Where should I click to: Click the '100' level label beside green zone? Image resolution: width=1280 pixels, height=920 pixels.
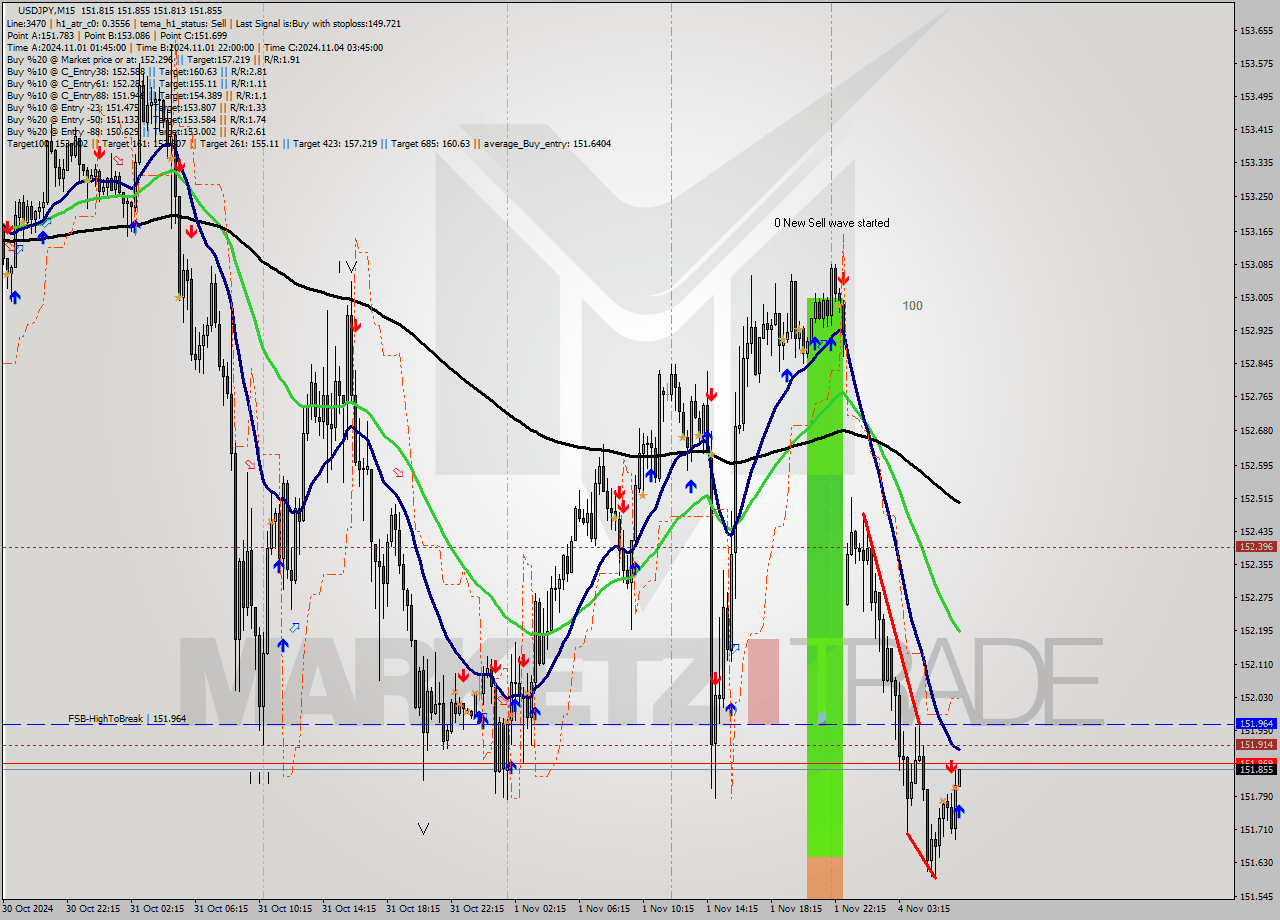[912, 306]
